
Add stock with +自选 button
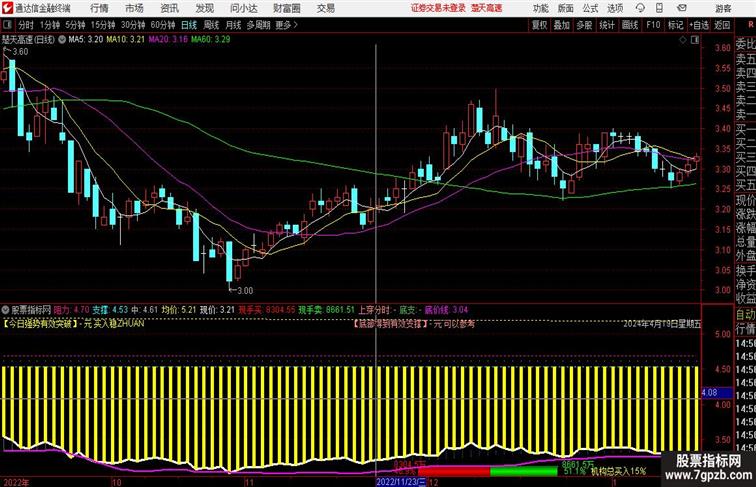(699, 25)
